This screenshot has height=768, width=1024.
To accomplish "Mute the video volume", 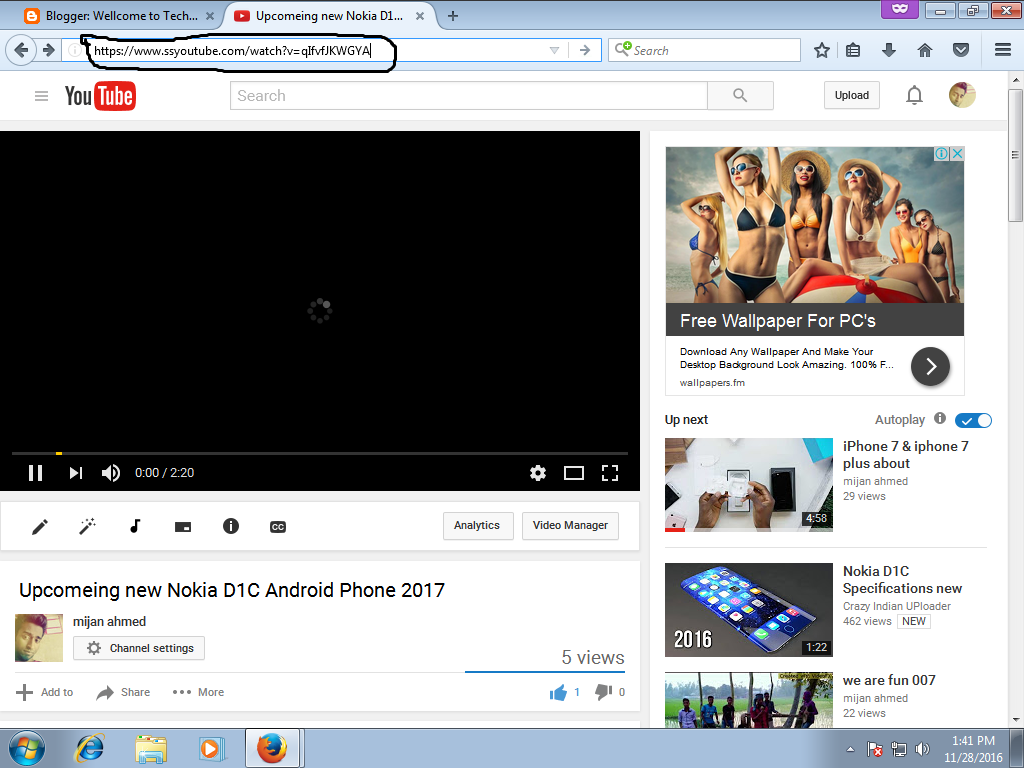I will click(x=111, y=473).
